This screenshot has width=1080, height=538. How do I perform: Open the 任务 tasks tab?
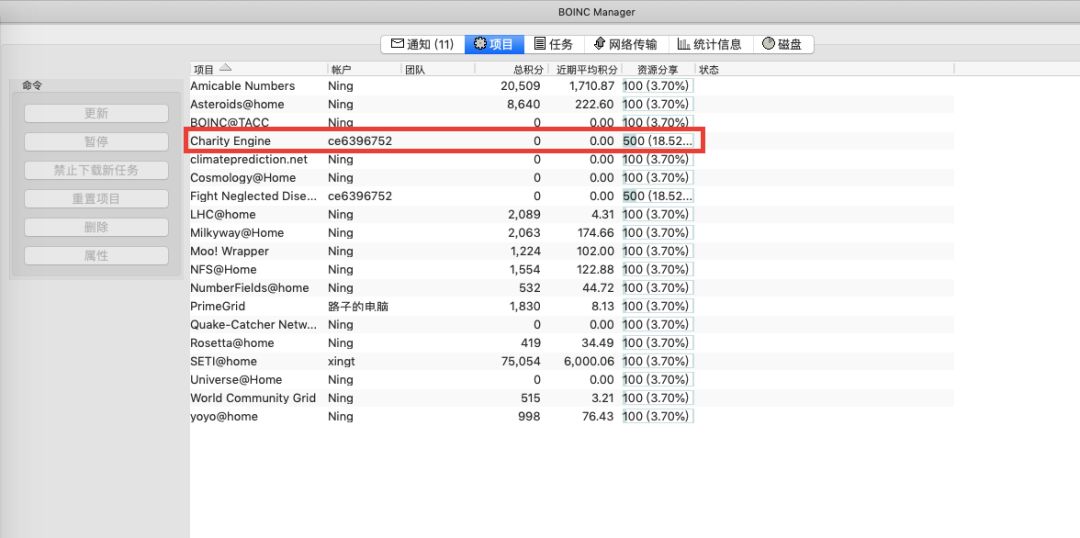(554, 45)
